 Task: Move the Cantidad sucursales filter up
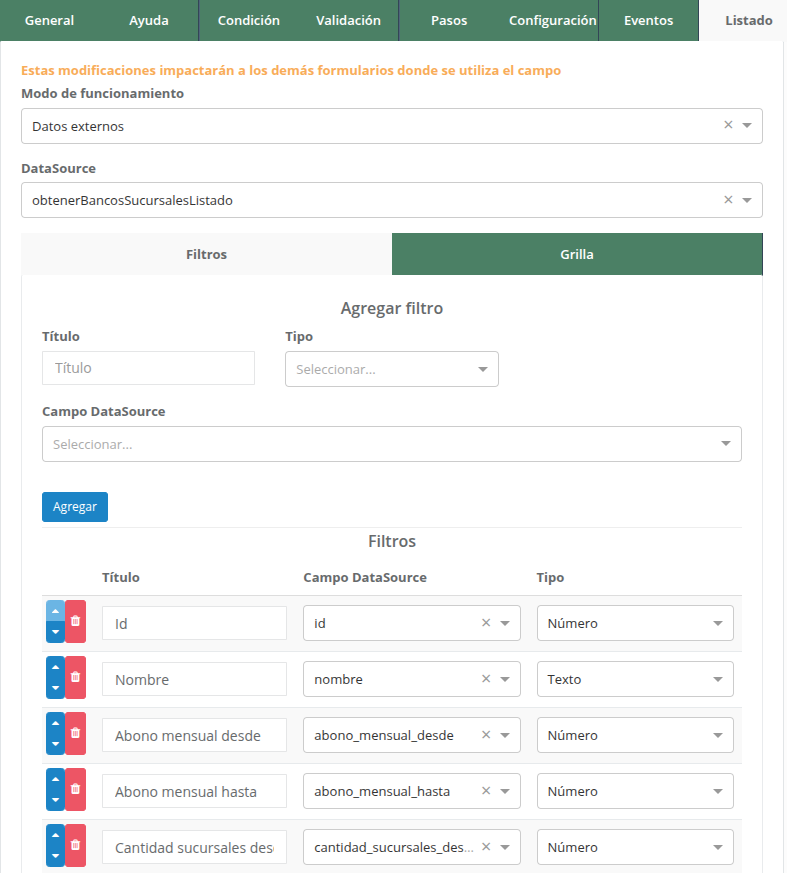[55, 835]
